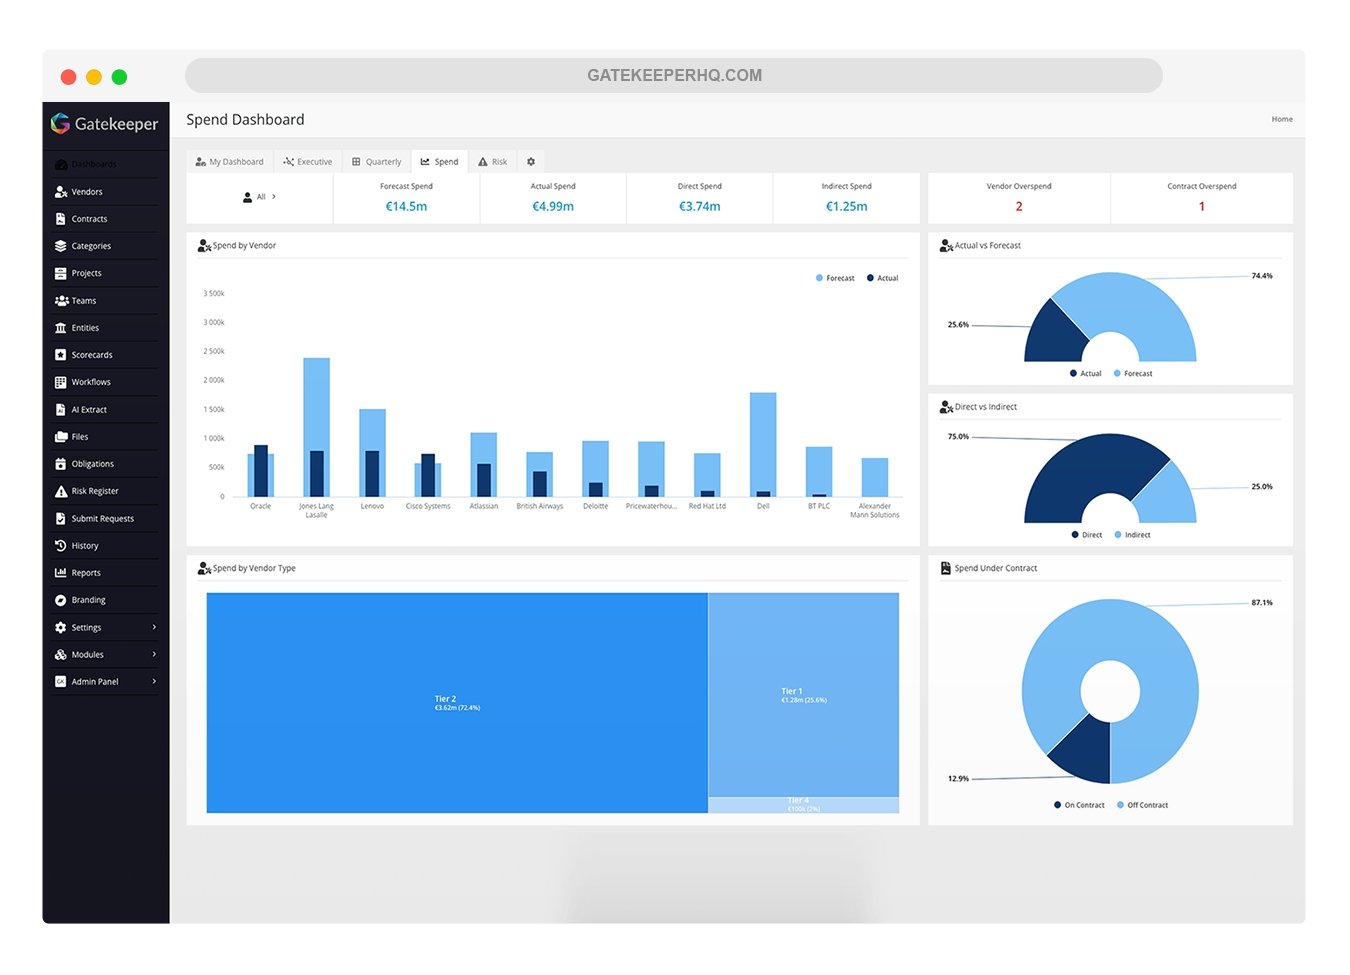Select the Contracts icon in the sidebar
This screenshot has height=975, width=1350.
coord(62,218)
